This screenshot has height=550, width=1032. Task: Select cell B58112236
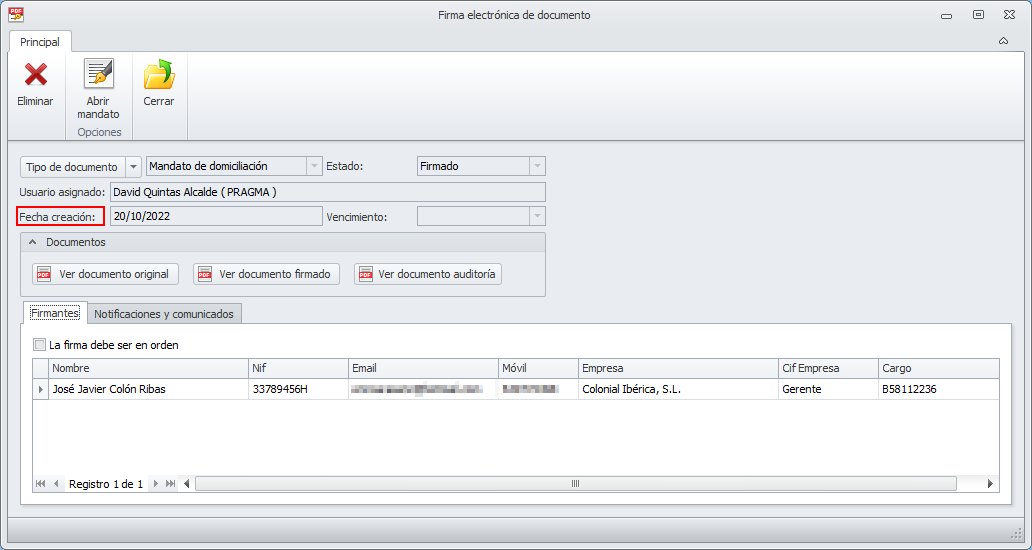pos(939,389)
